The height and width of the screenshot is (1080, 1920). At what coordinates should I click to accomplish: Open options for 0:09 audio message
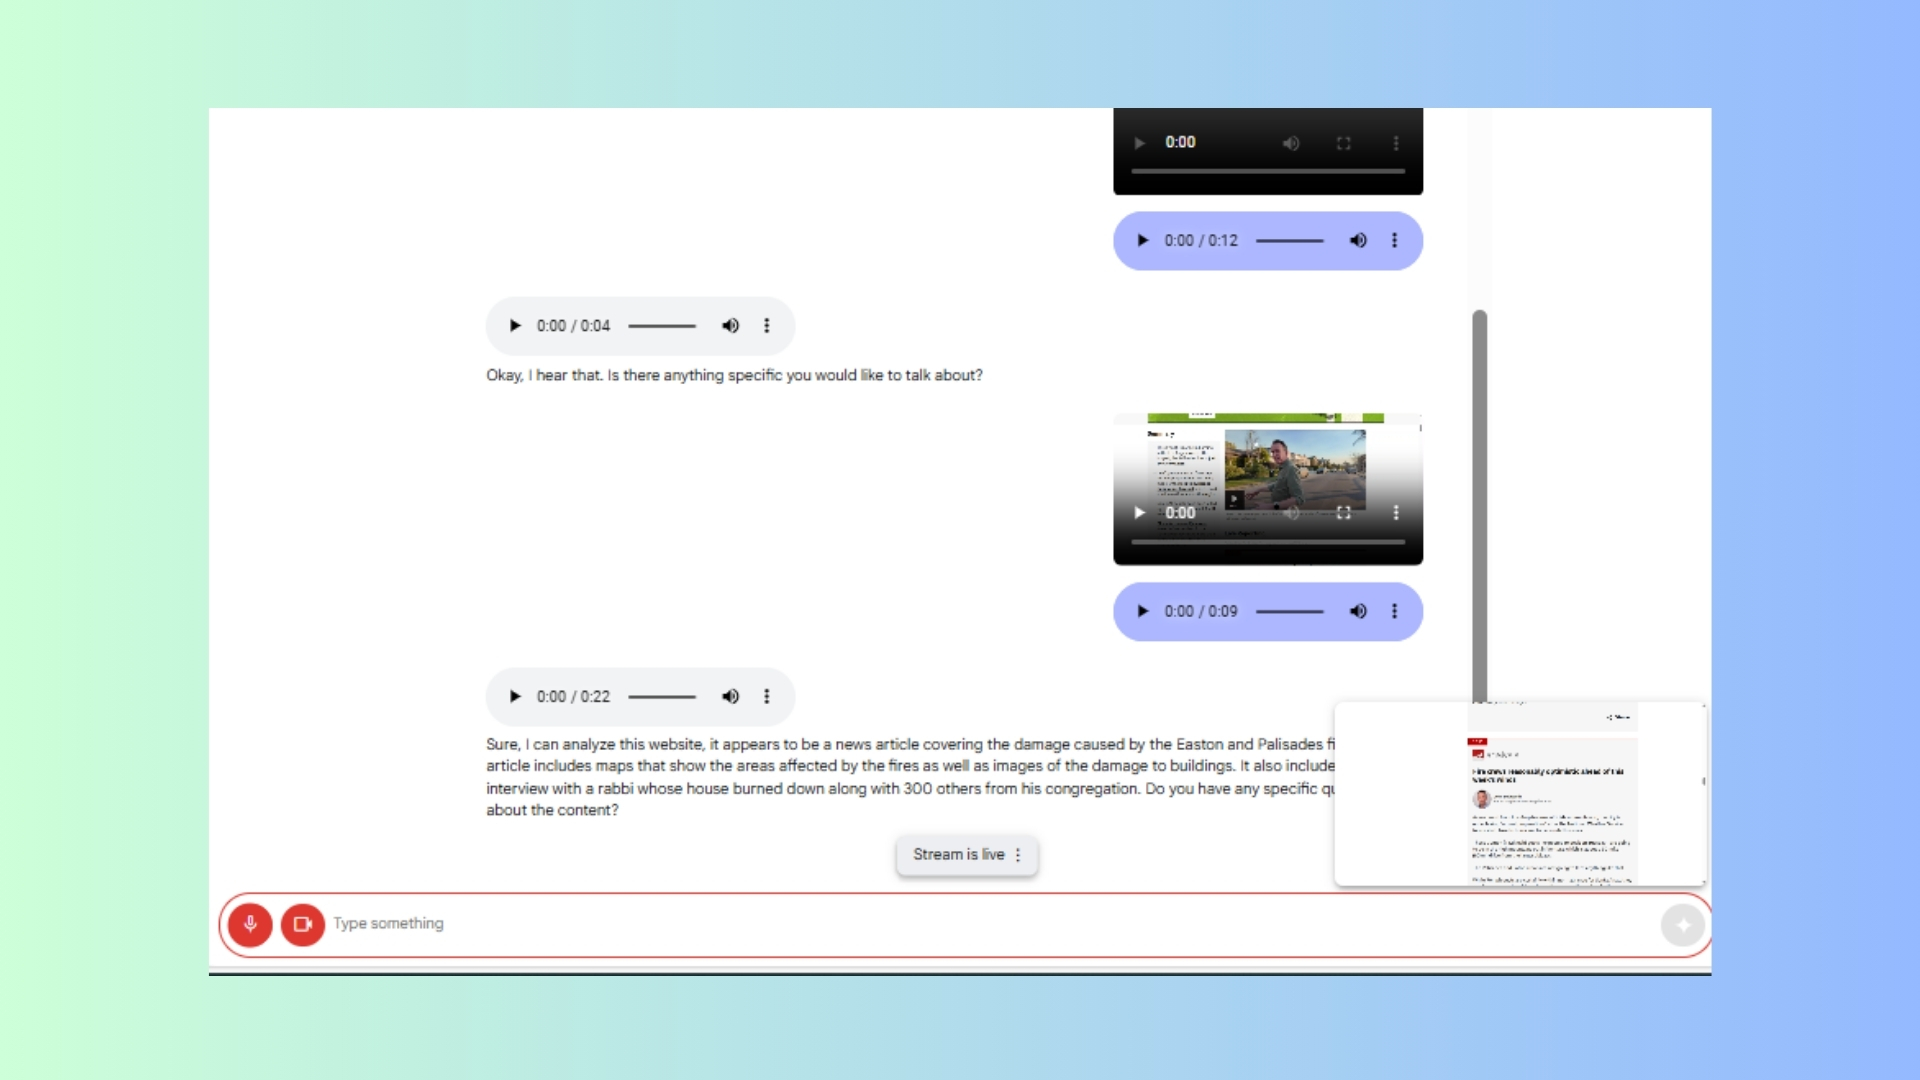coord(1395,612)
